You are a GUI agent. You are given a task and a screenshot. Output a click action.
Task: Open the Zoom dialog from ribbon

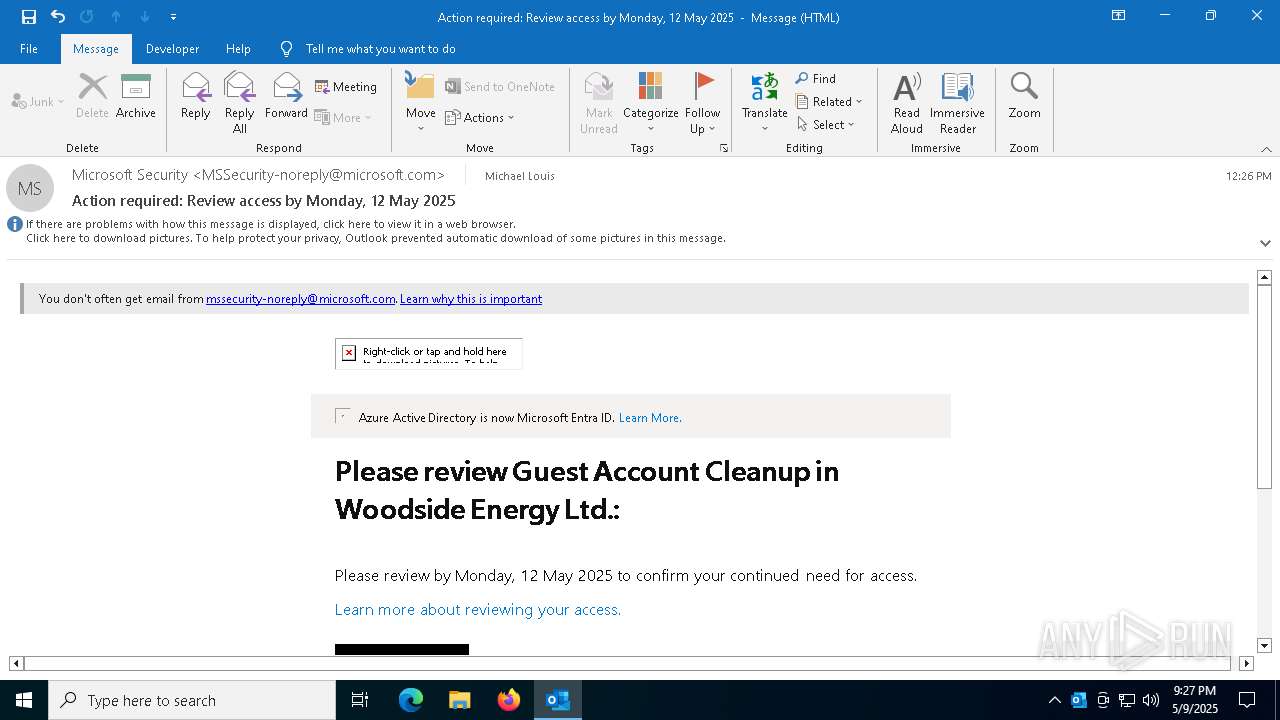point(1024,97)
